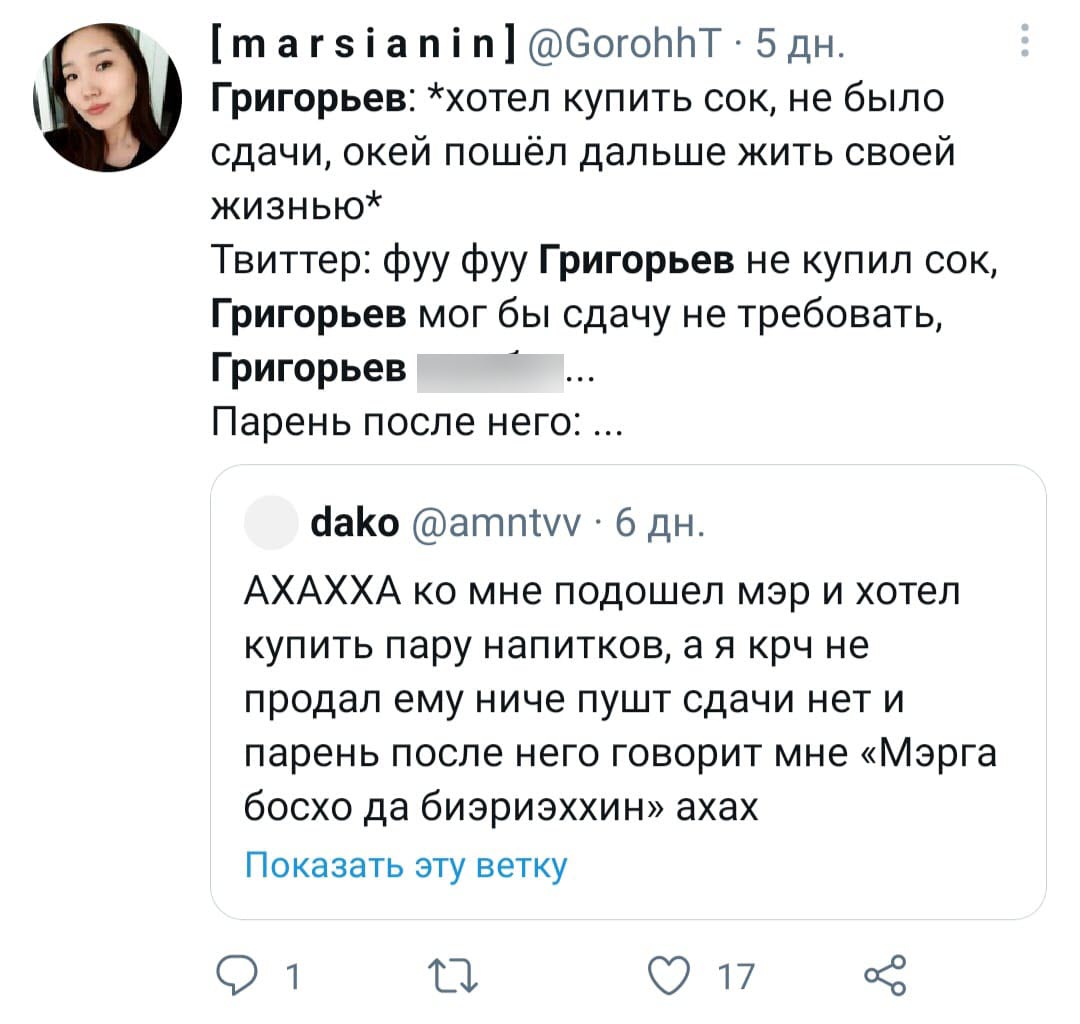The width and height of the screenshot is (1080, 1024).
Task: Click the "Показать эту ветку" link
Action: point(406,864)
